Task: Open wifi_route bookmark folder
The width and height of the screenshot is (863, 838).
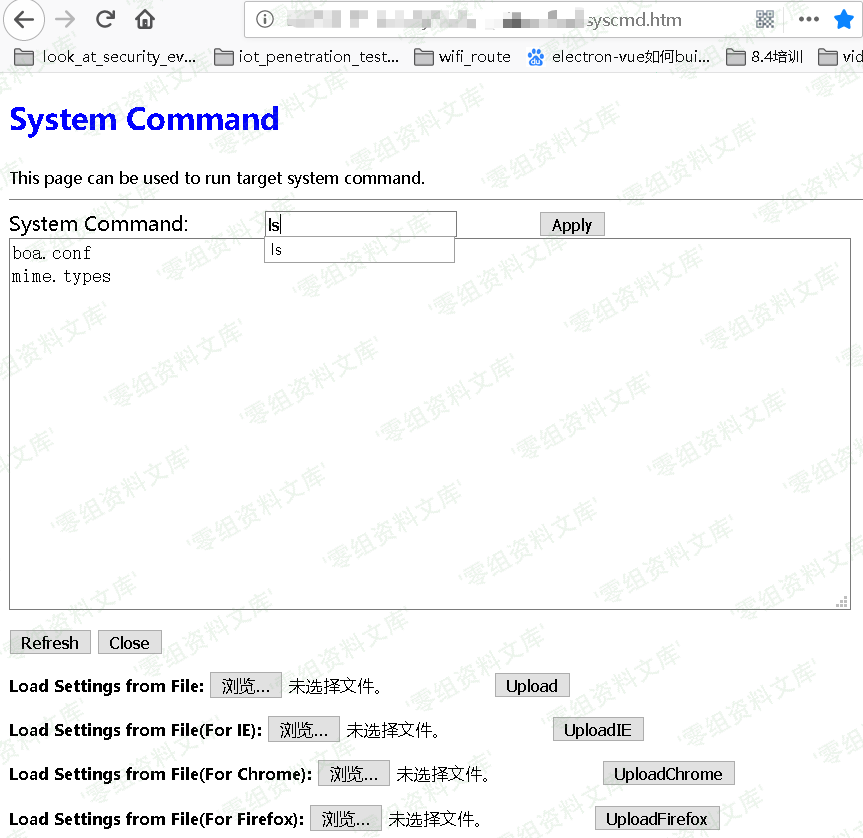Action: click(x=462, y=57)
